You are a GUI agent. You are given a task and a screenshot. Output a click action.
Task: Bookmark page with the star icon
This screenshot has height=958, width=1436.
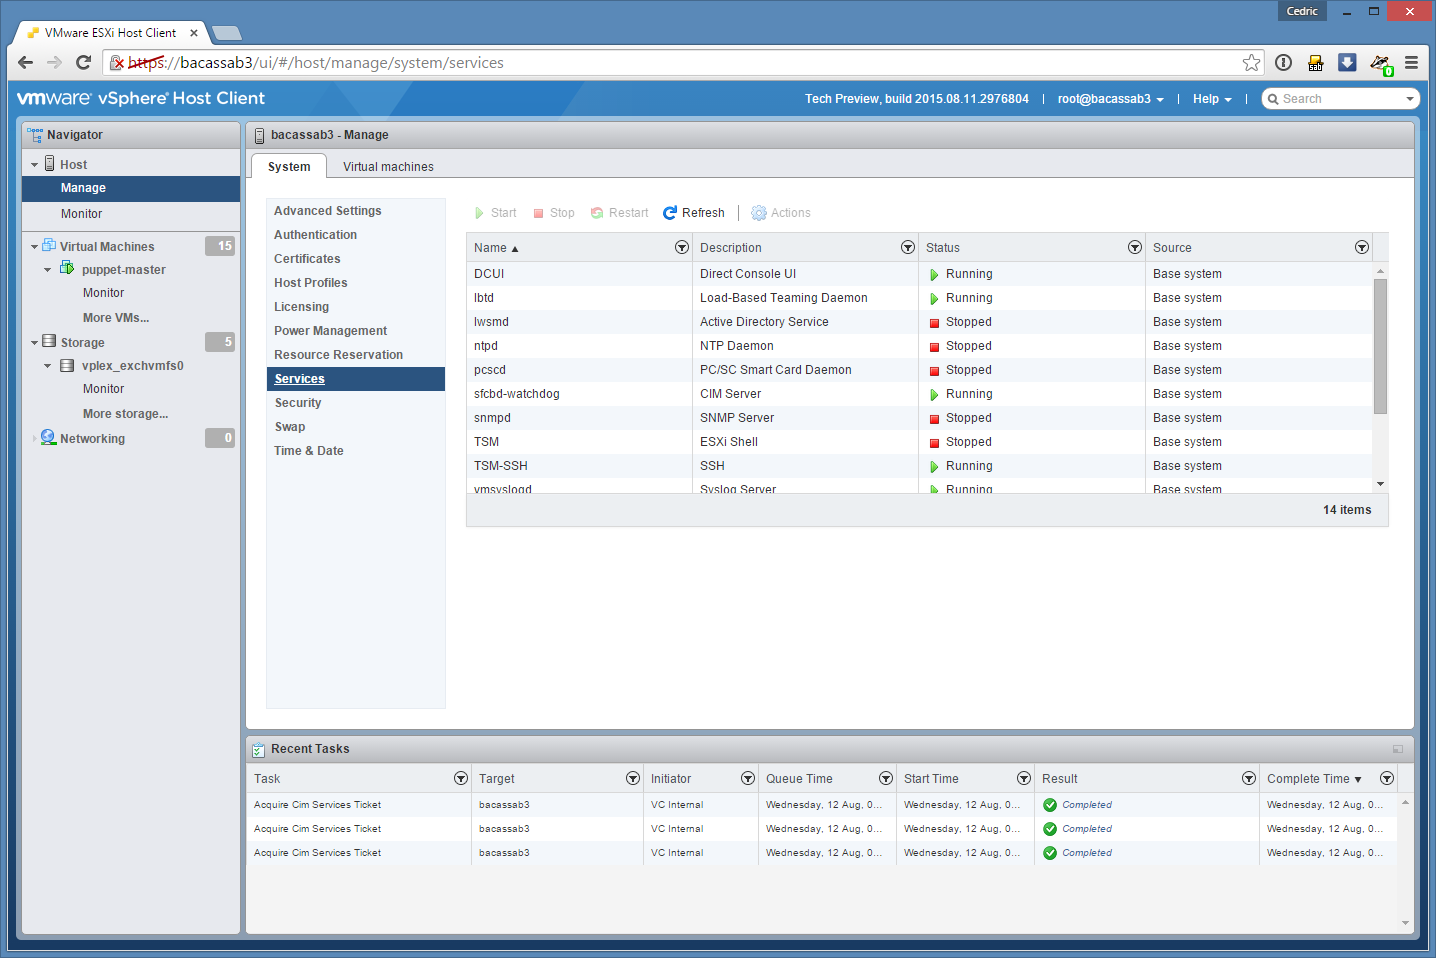coord(1251,63)
